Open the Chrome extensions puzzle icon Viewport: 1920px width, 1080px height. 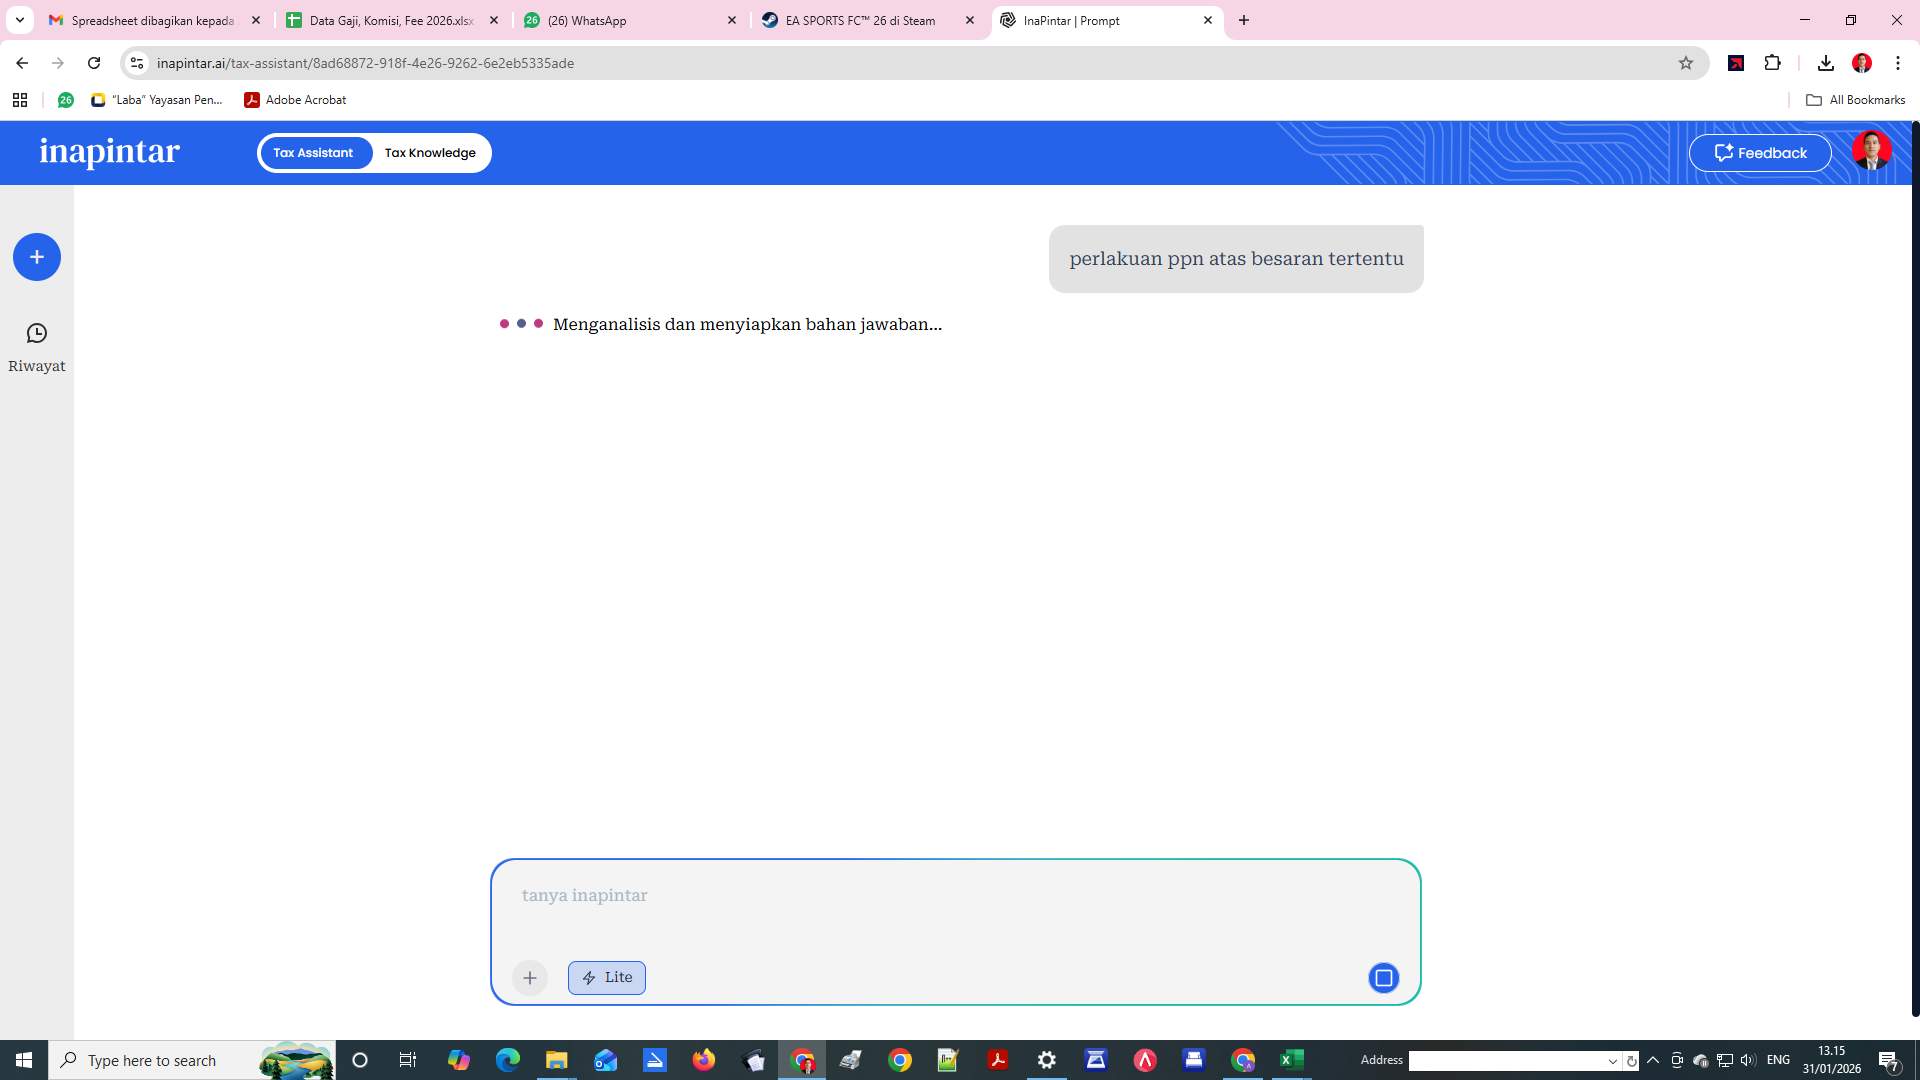1774,62
